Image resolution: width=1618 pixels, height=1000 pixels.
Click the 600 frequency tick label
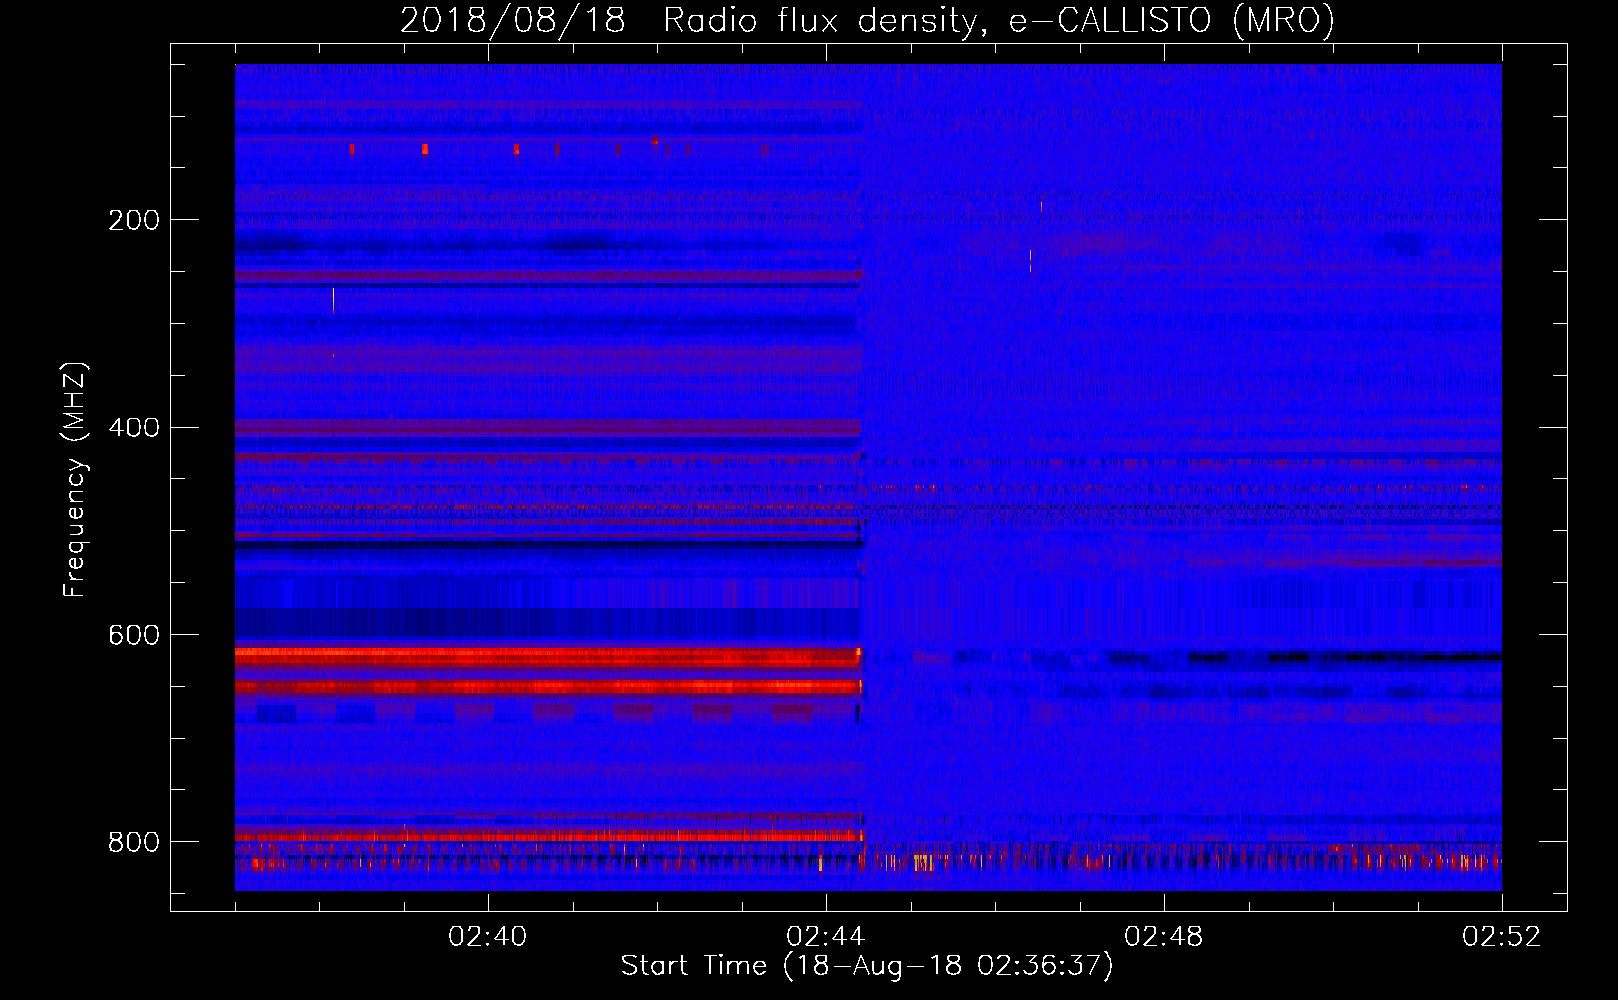[x=134, y=636]
